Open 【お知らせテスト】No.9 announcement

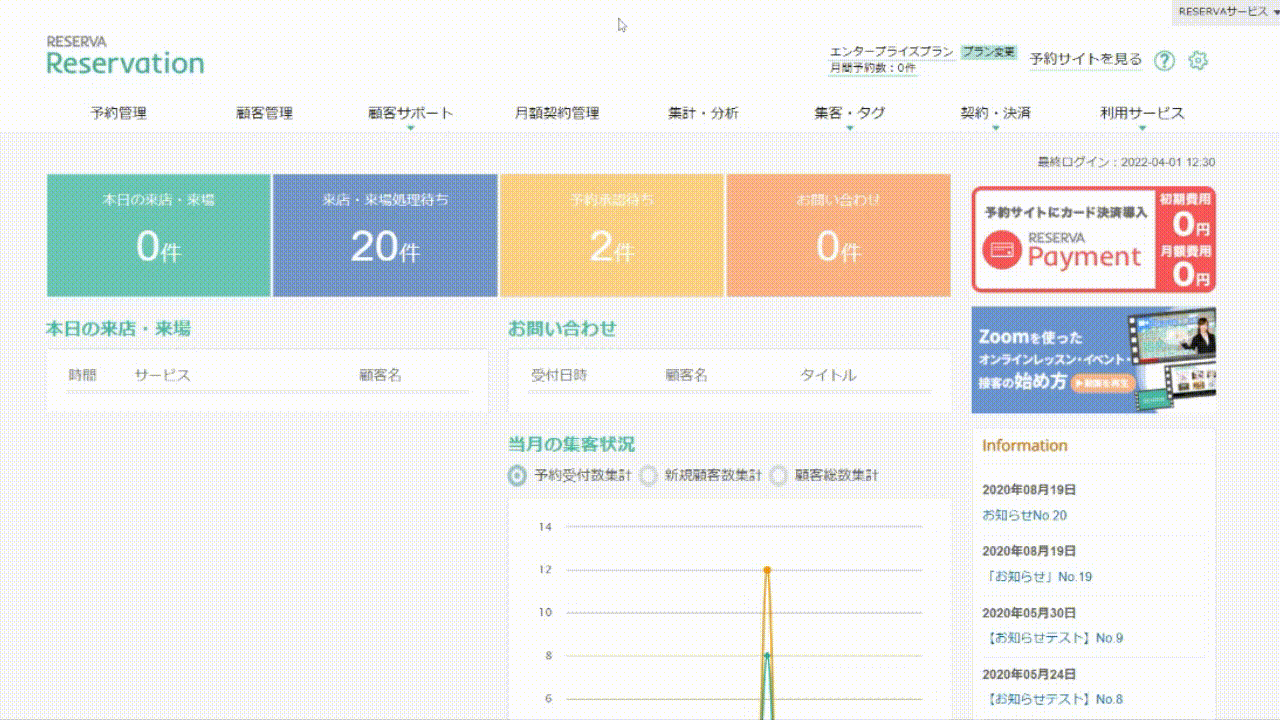1053,638
